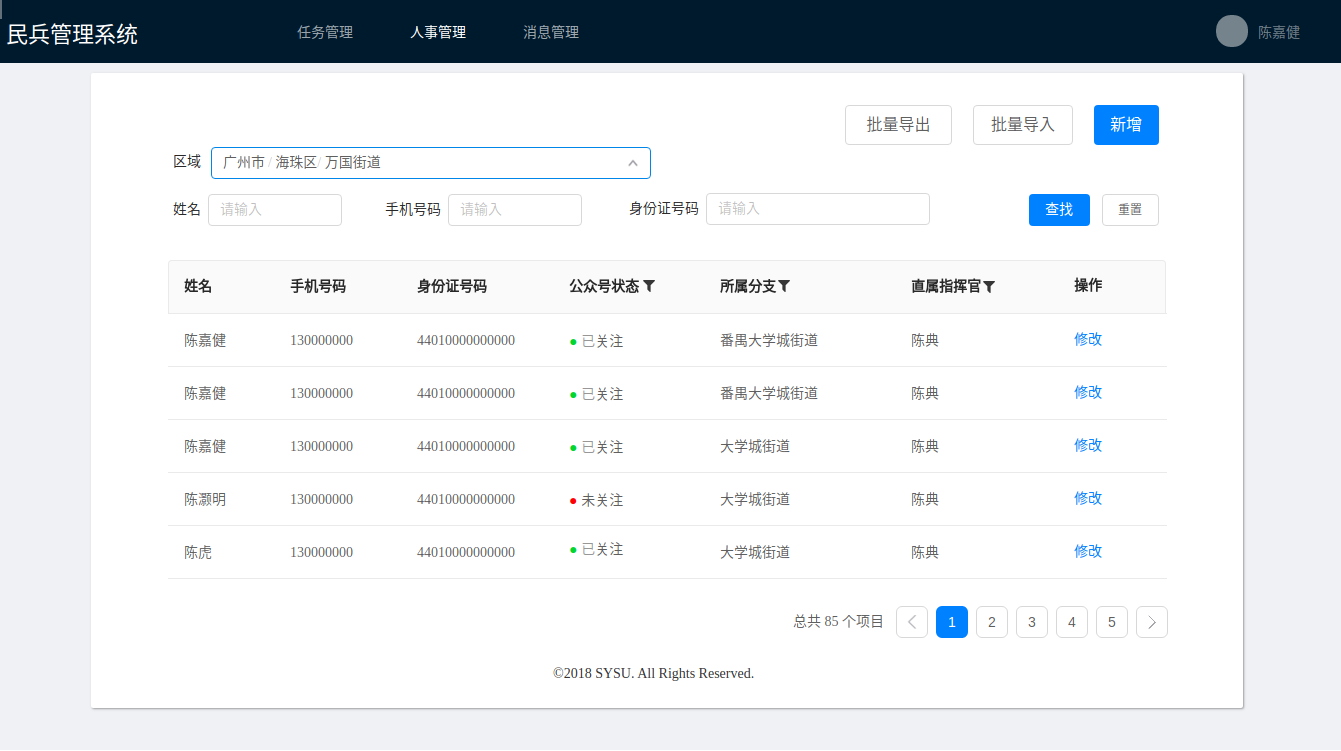1341x751 pixels.
Task: Click 总共 85 个项目 total count text
Action: click(x=839, y=622)
